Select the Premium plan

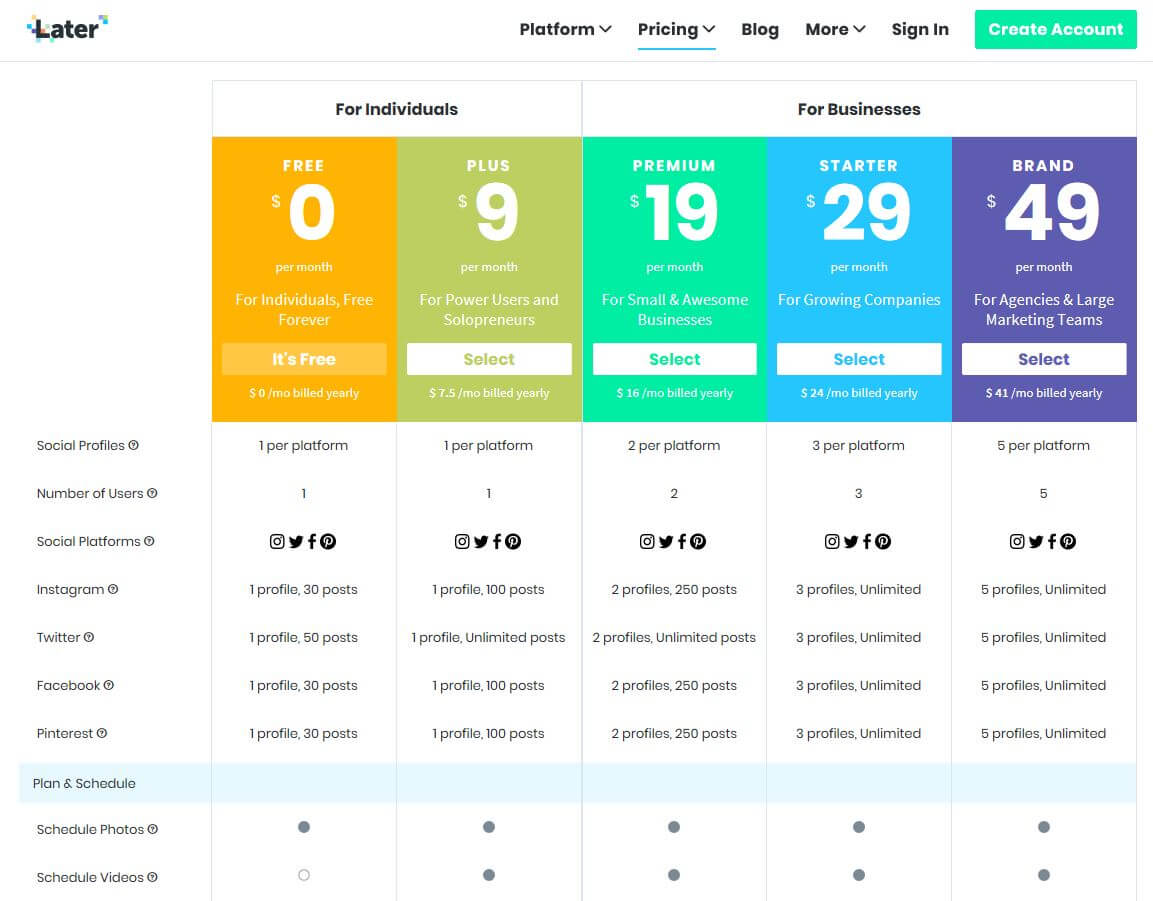[674, 359]
